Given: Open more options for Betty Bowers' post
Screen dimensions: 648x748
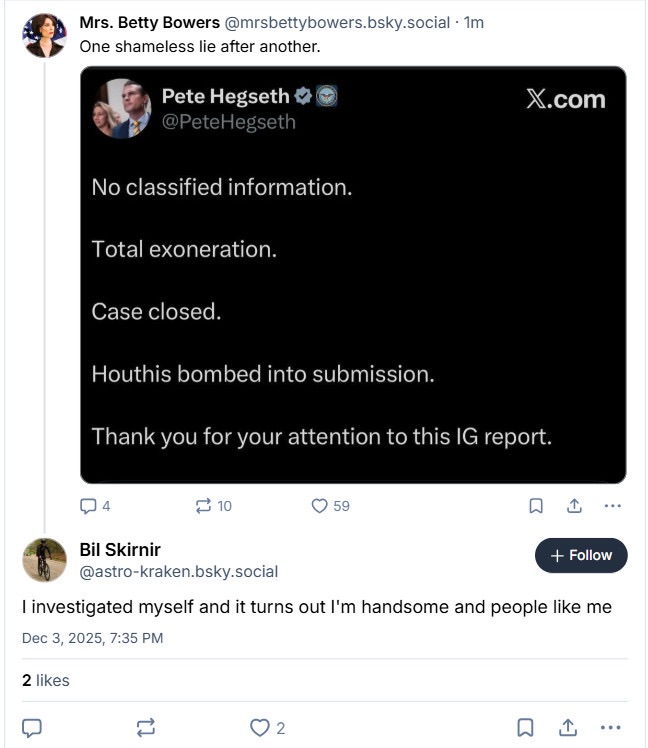Looking at the screenshot, I should tap(613, 506).
